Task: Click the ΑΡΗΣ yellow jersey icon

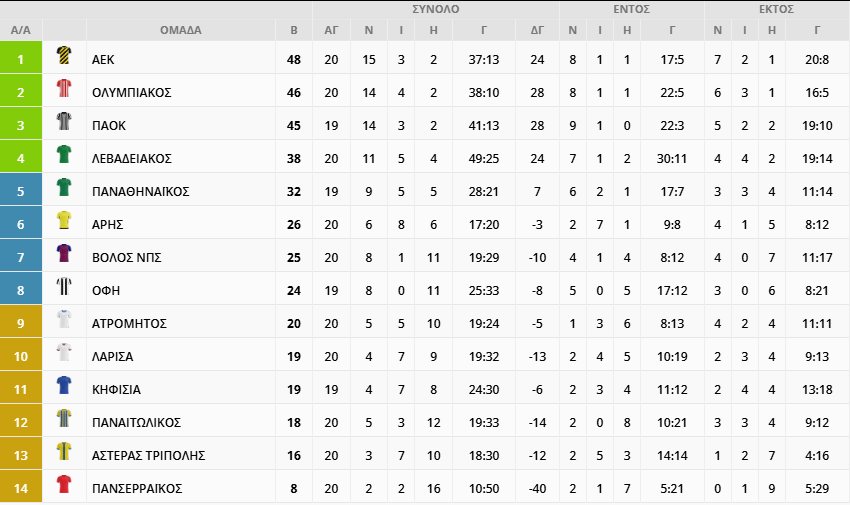Action: pos(64,222)
